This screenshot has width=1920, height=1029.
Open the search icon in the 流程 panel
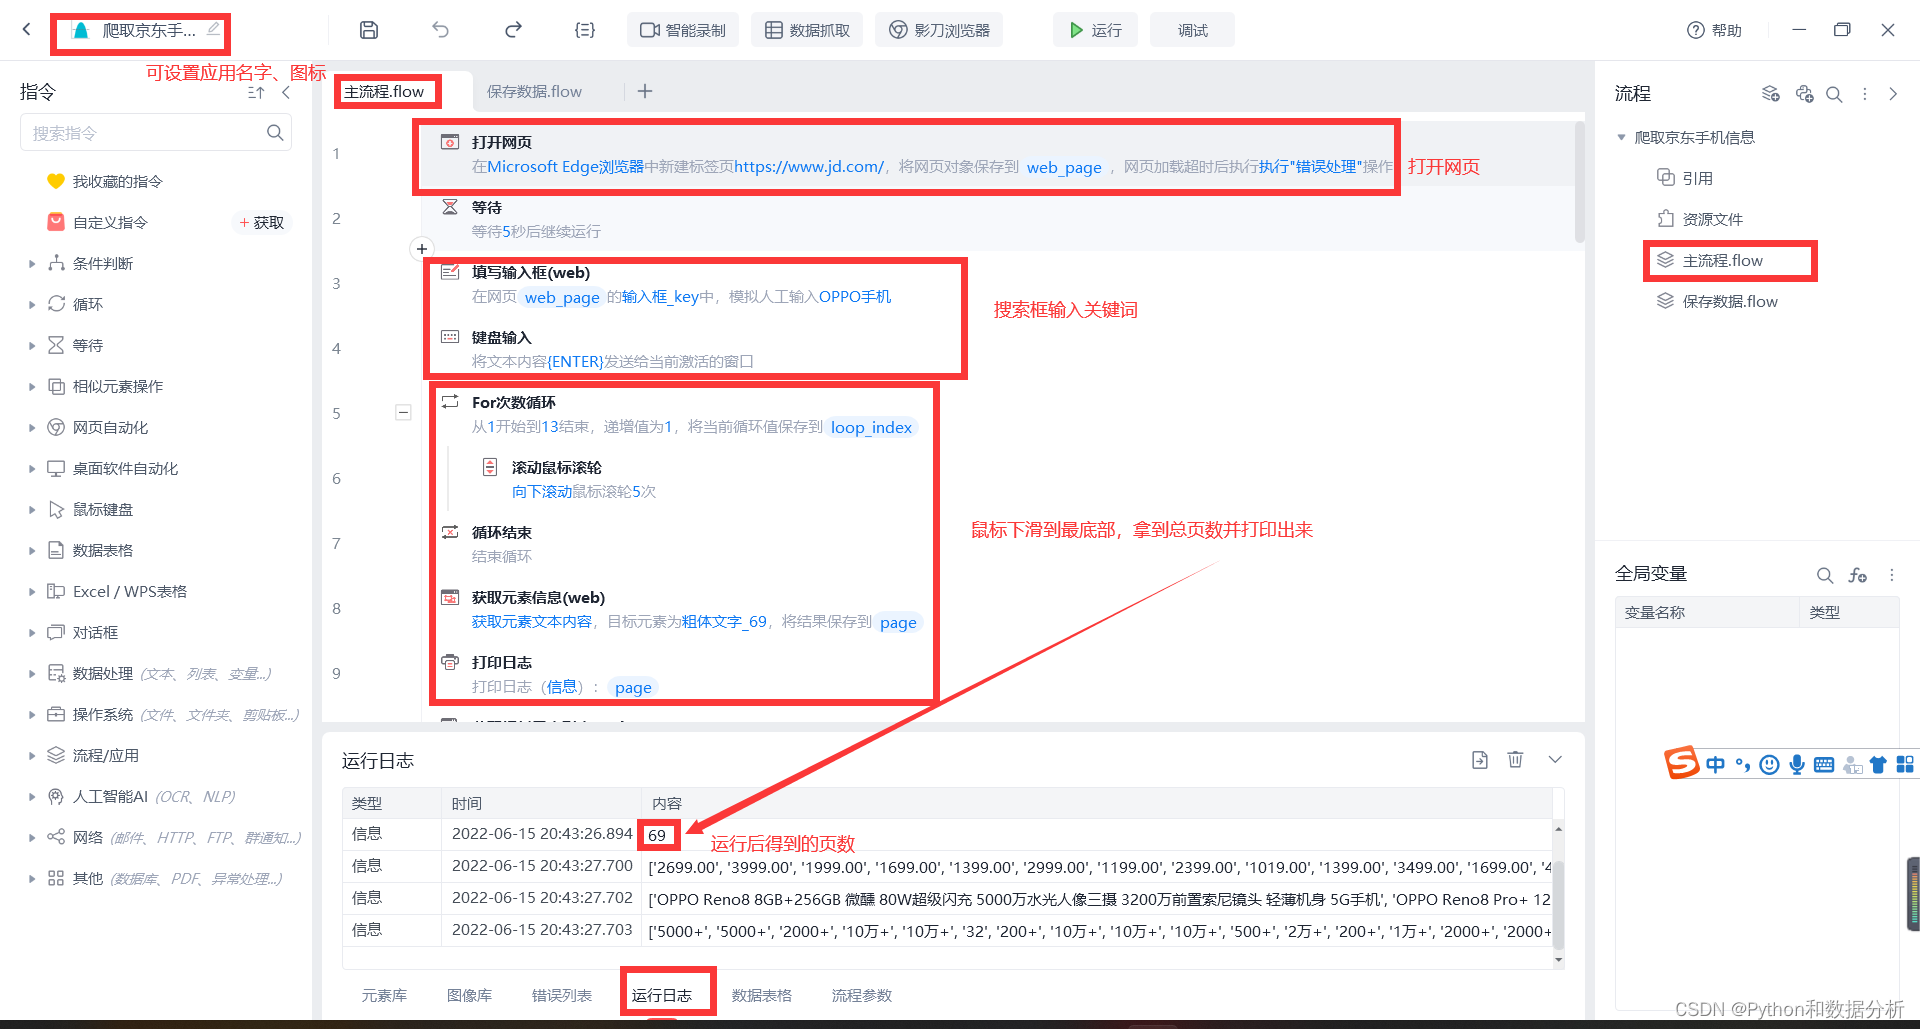coord(1834,93)
